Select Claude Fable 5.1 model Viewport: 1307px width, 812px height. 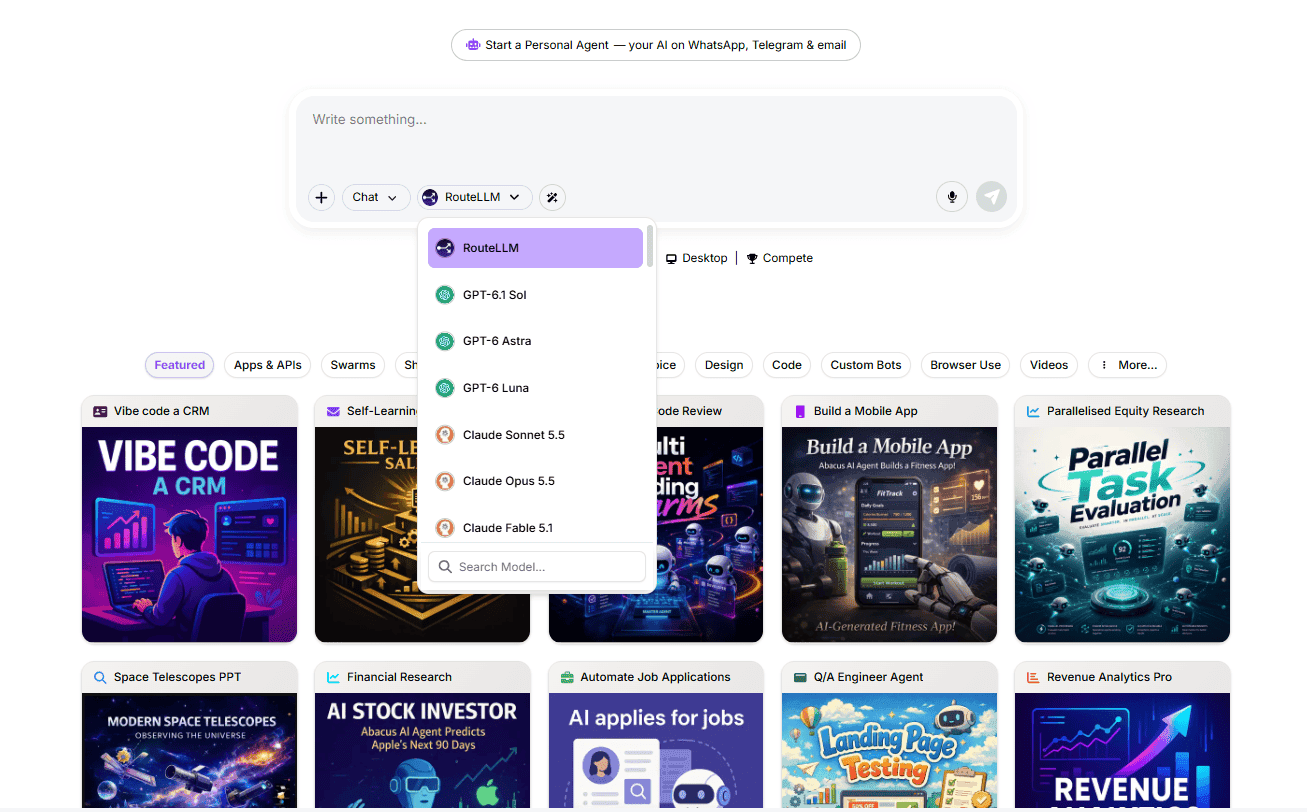point(535,528)
